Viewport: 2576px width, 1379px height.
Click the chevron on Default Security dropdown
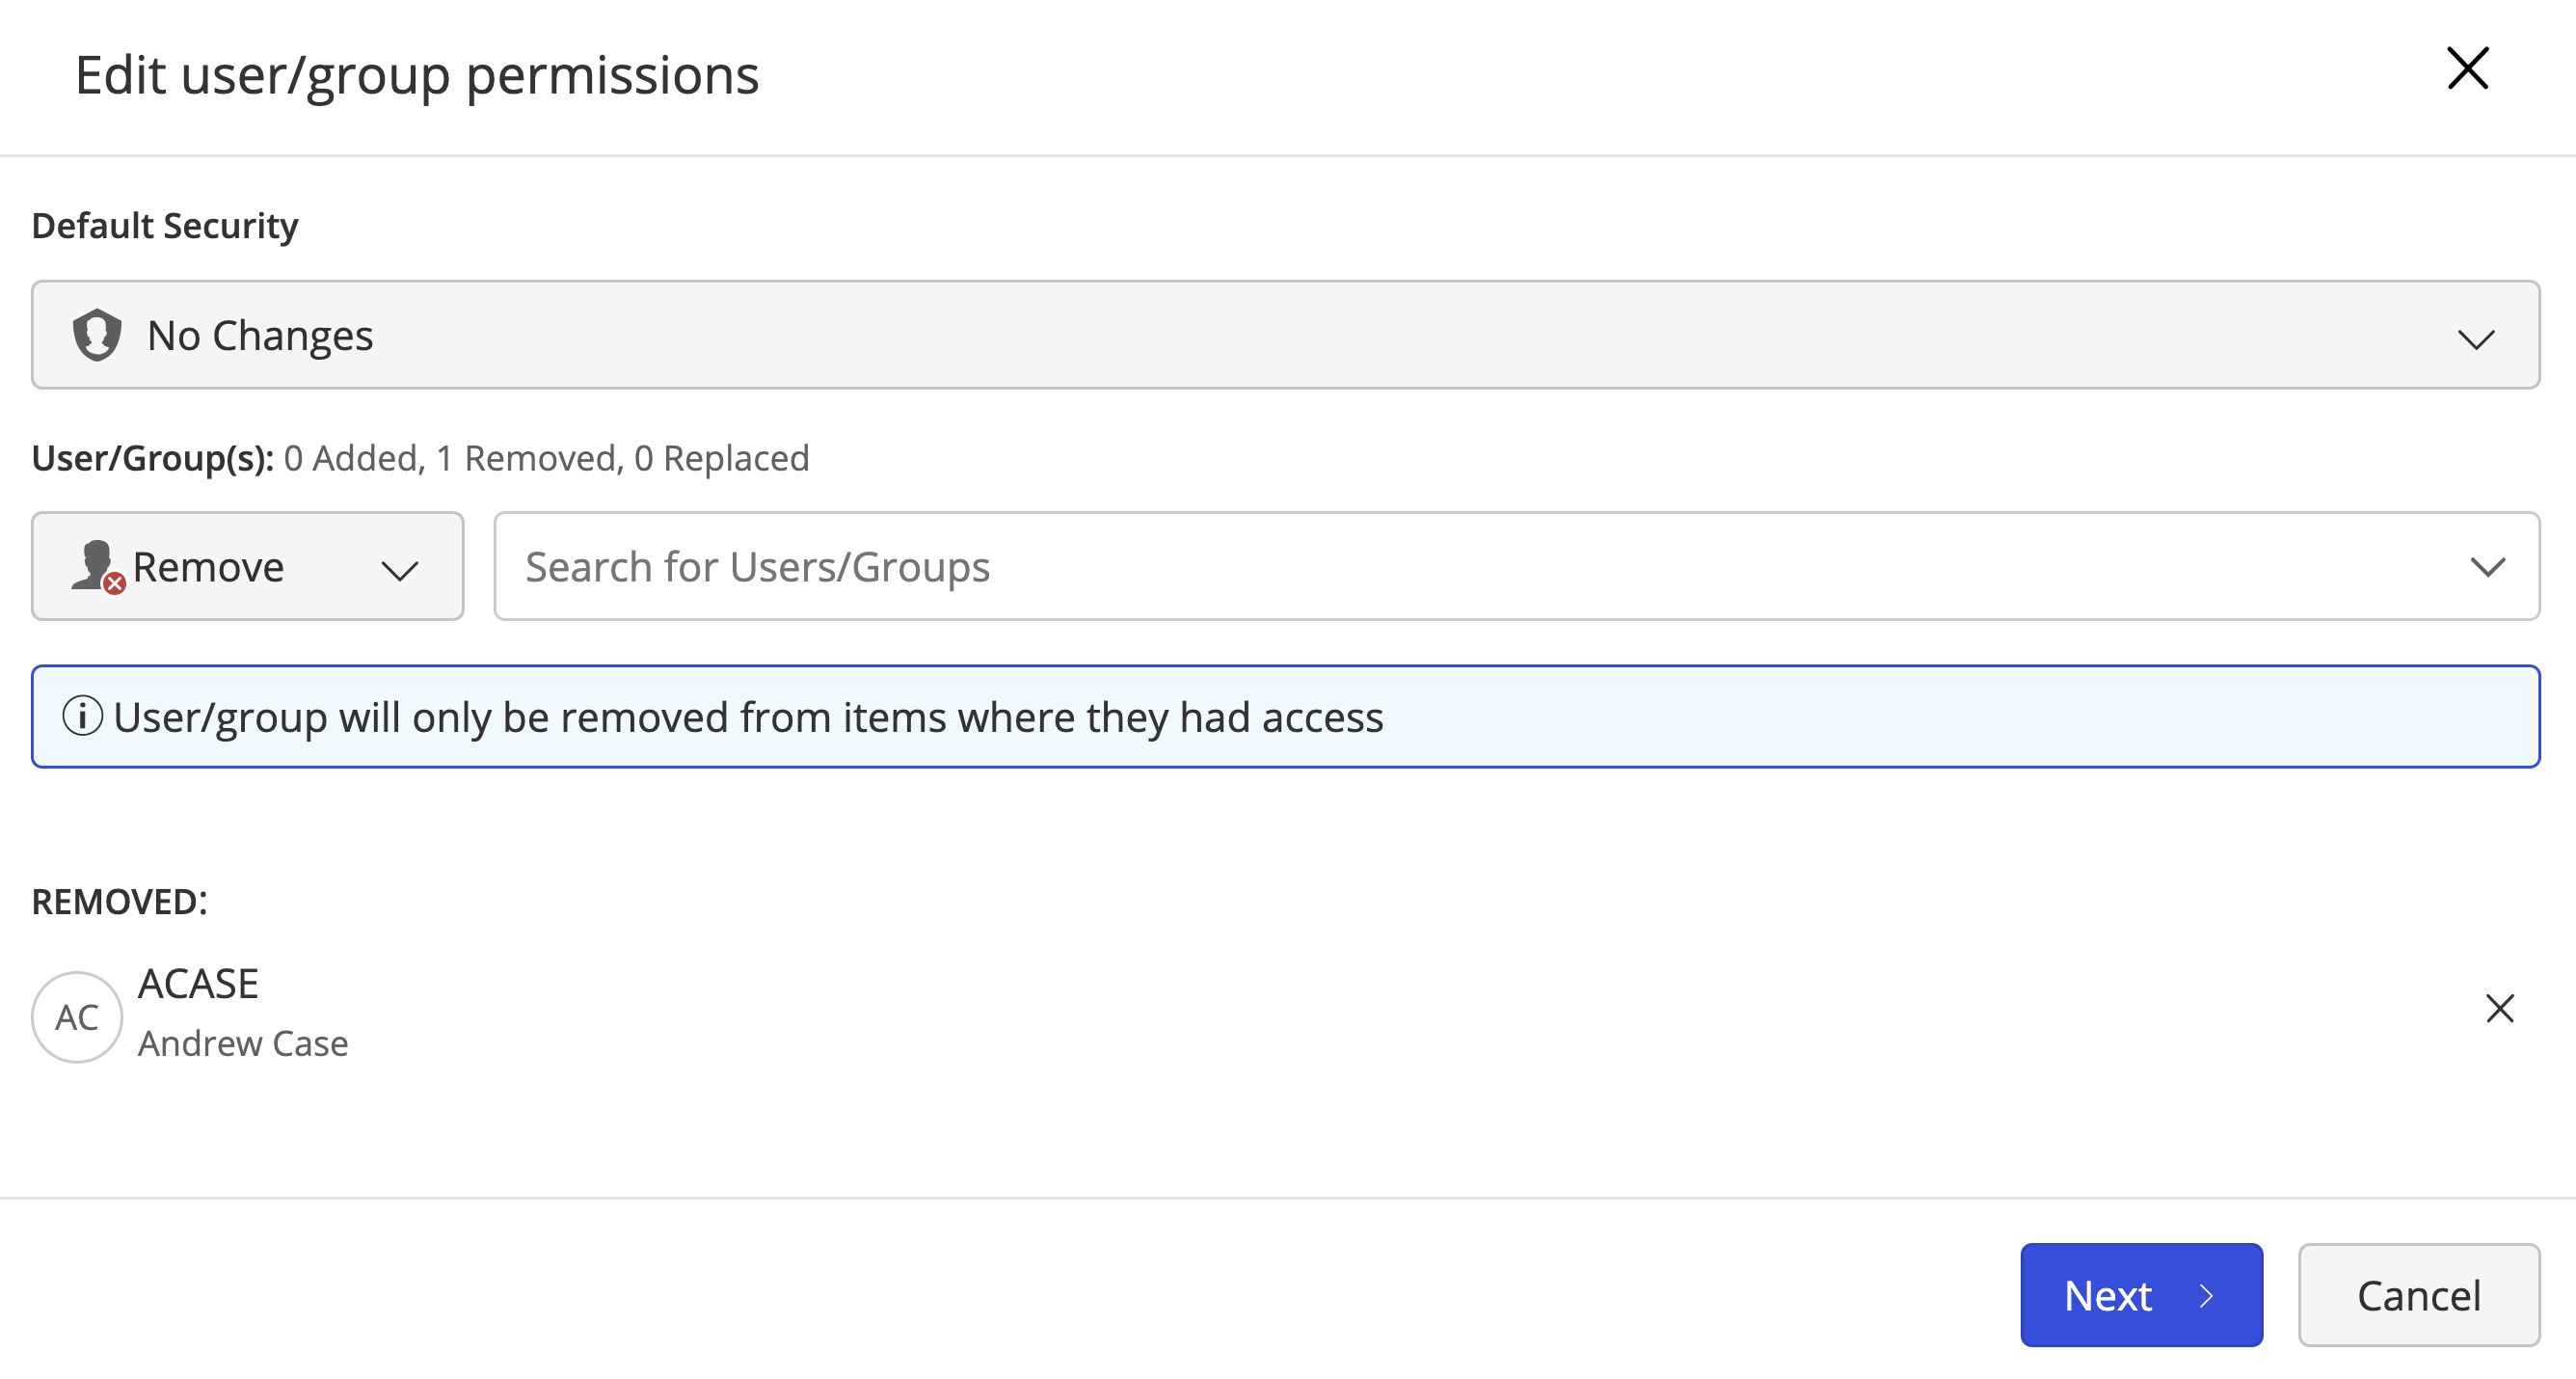[2475, 339]
